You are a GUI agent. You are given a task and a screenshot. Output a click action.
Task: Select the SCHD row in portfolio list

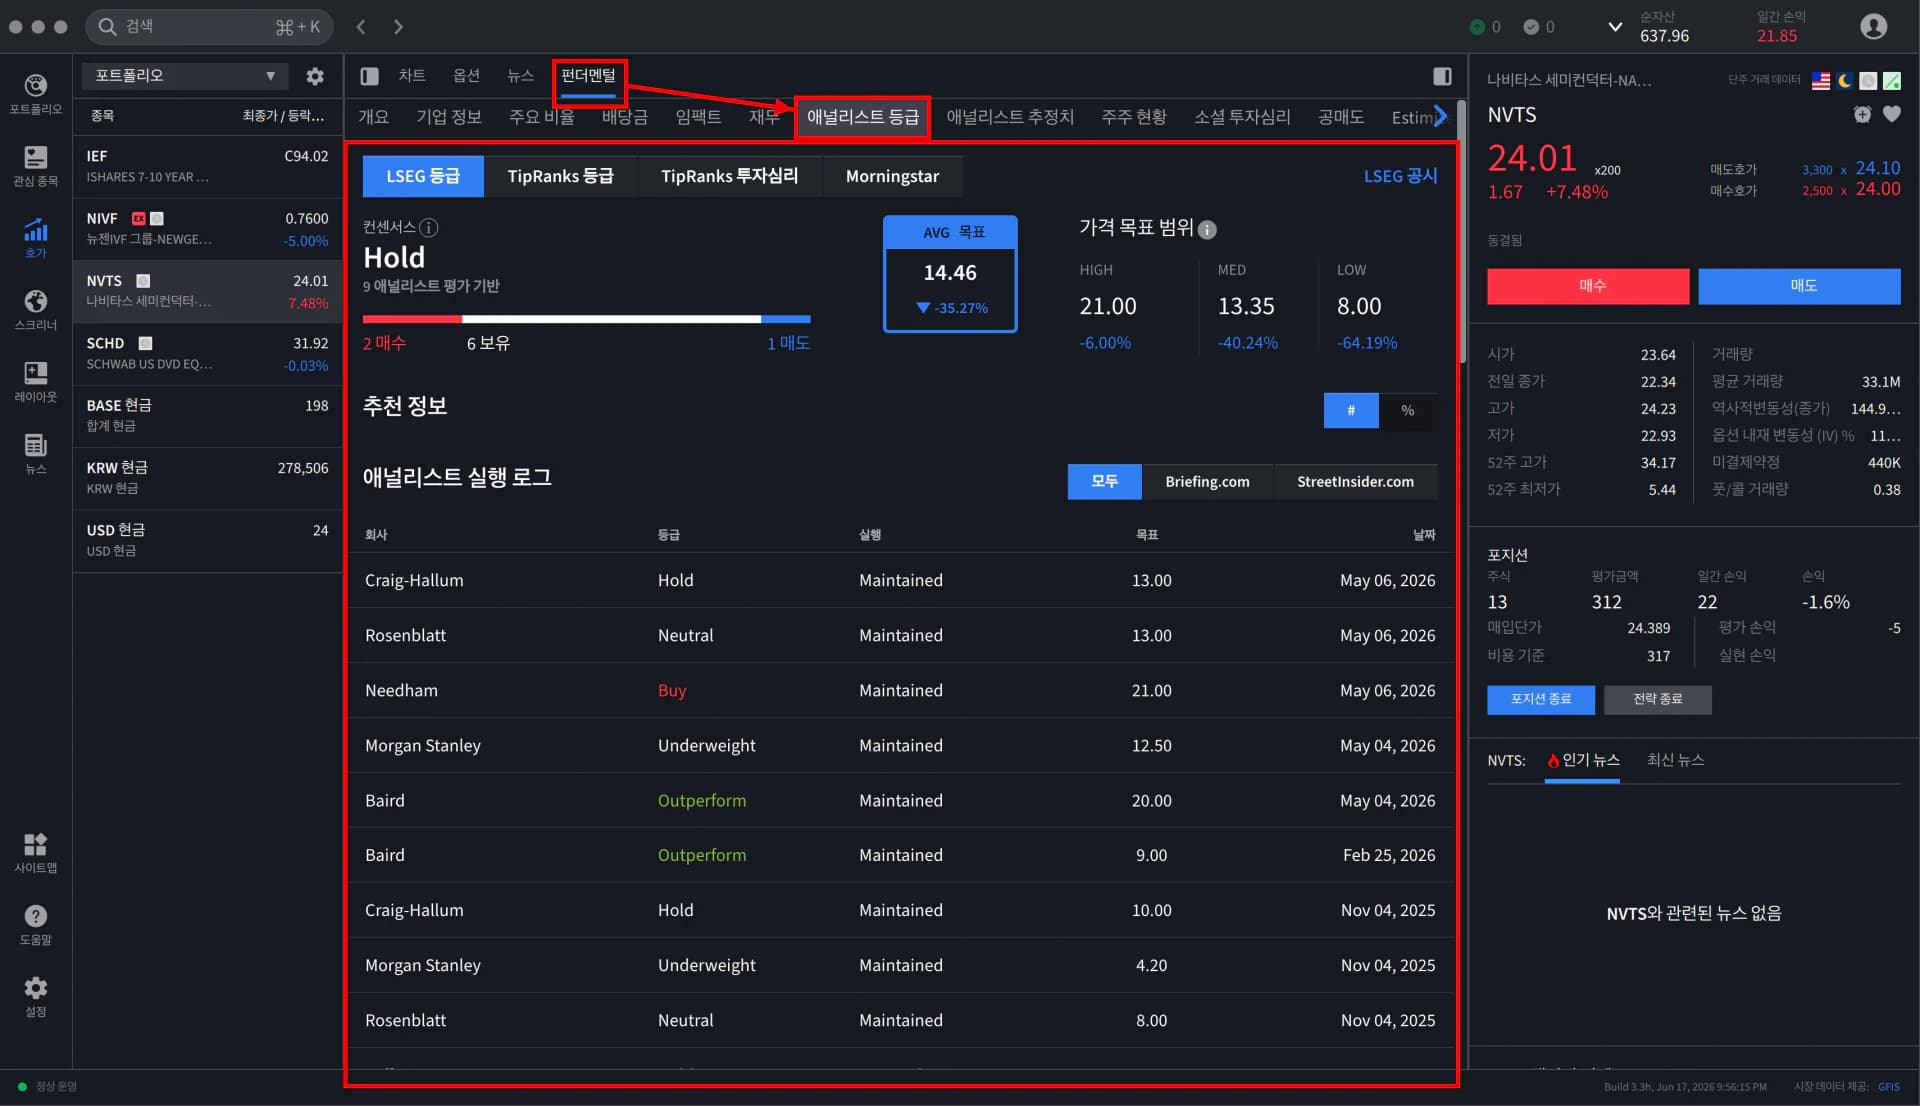click(207, 354)
